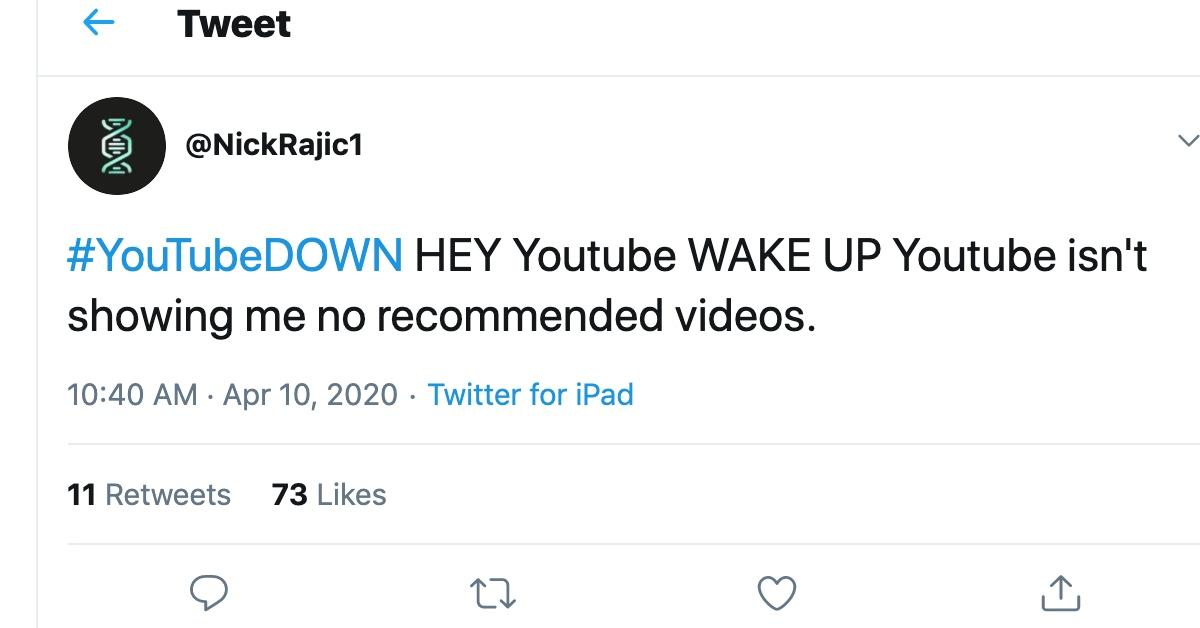Reply to the tweet via speech bubble icon
Image resolution: width=1200 pixels, height=628 pixels.
[x=209, y=592]
